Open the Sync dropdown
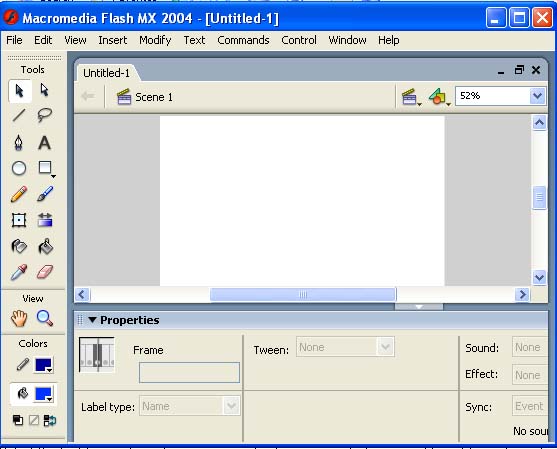557x449 pixels. click(x=530, y=406)
